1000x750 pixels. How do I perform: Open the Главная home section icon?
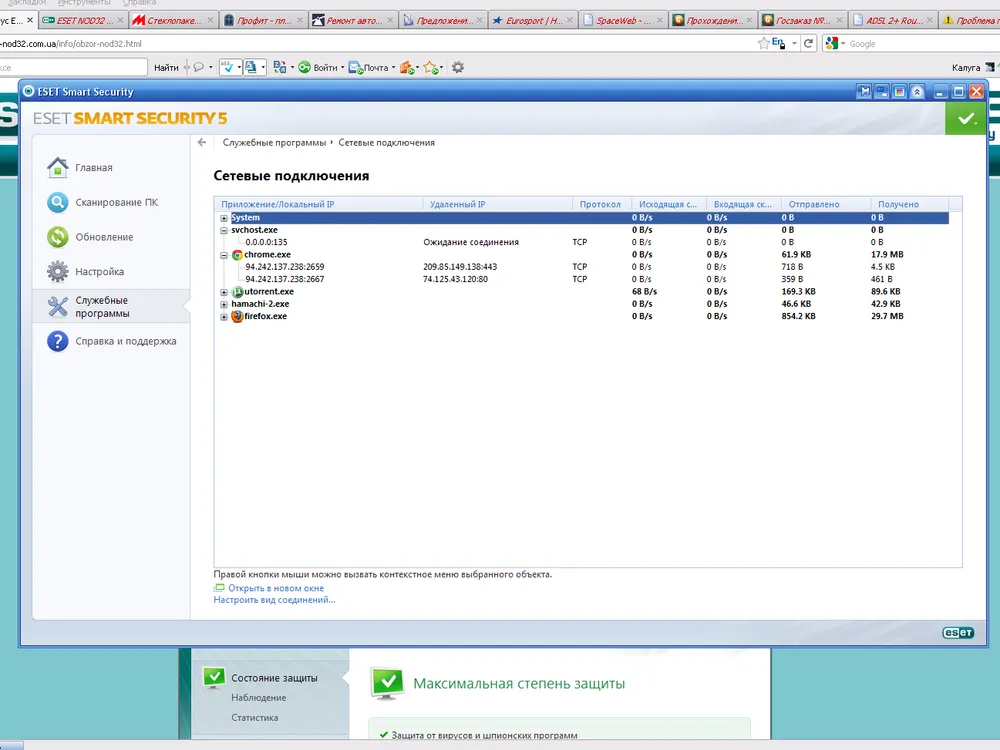[58, 168]
